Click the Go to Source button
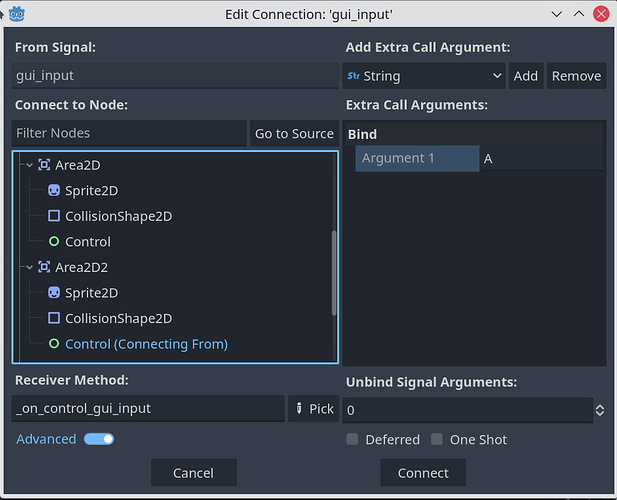 [x=294, y=133]
